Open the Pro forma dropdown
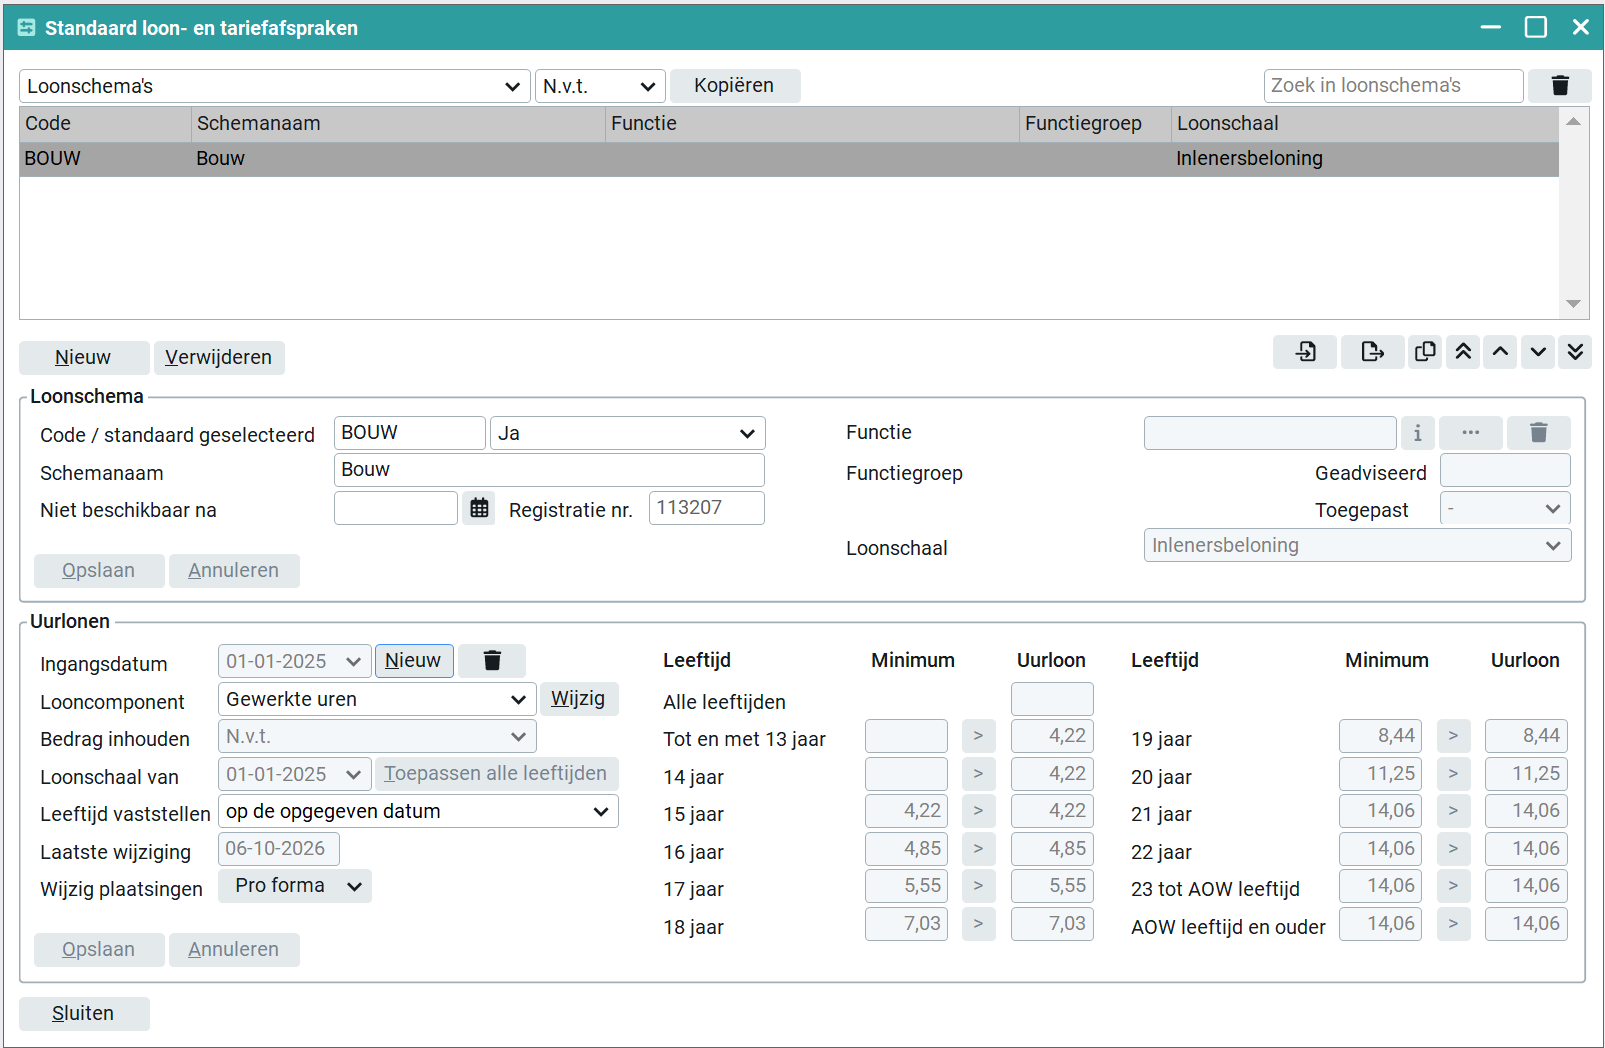The image size is (1605, 1048). click(x=295, y=886)
